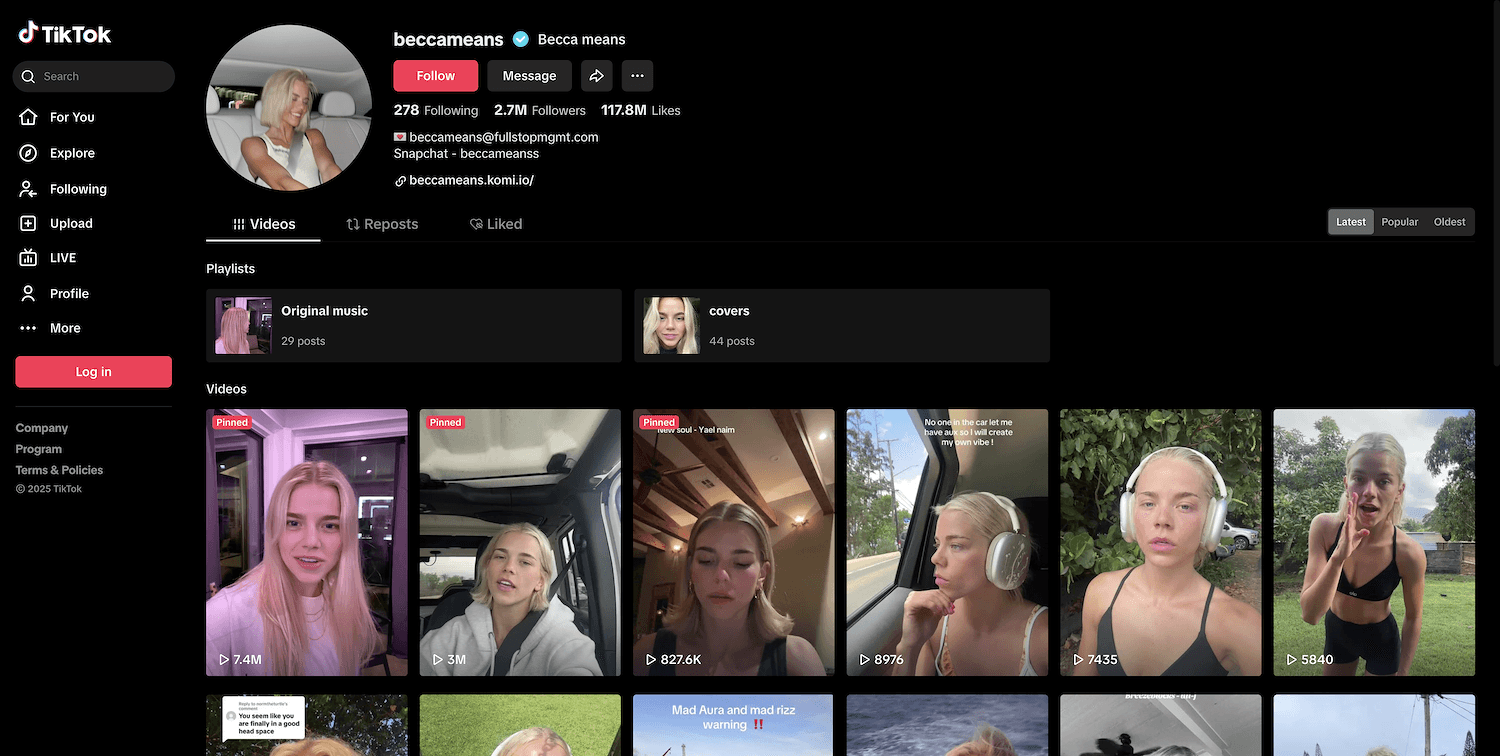Expand the Terms & Policies section
Image resolution: width=1500 pixels, height=756 pixels.
coord(59,470)
